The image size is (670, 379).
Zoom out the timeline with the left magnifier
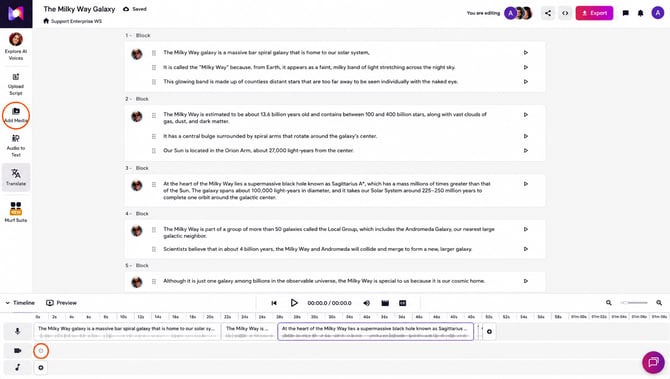click(x=608, y=303)
